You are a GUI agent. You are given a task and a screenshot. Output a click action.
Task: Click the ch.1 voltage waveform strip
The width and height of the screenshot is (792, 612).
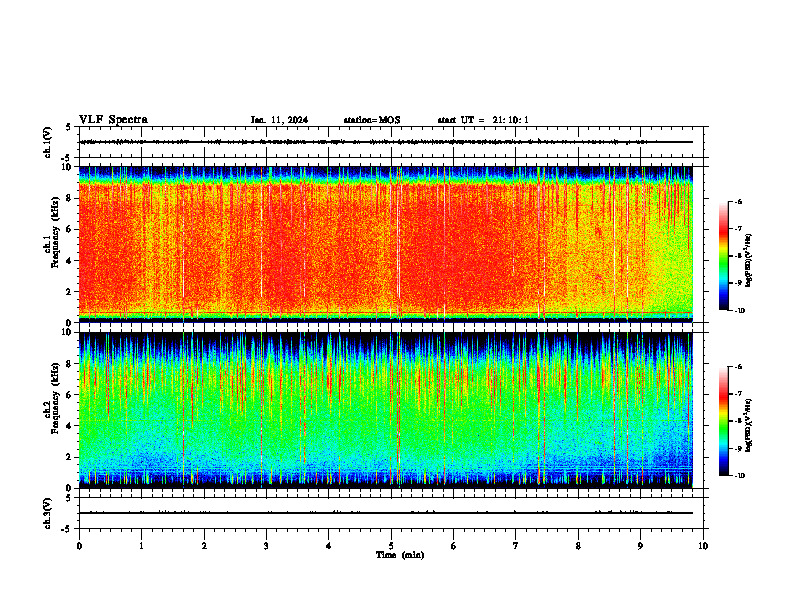(x=391, y=142)
